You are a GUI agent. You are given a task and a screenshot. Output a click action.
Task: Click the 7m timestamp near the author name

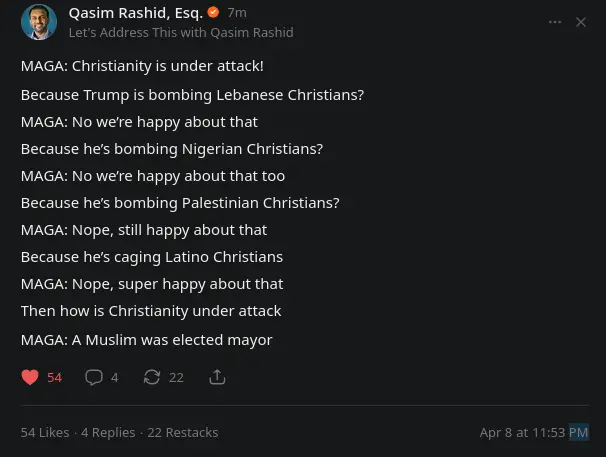237,13
